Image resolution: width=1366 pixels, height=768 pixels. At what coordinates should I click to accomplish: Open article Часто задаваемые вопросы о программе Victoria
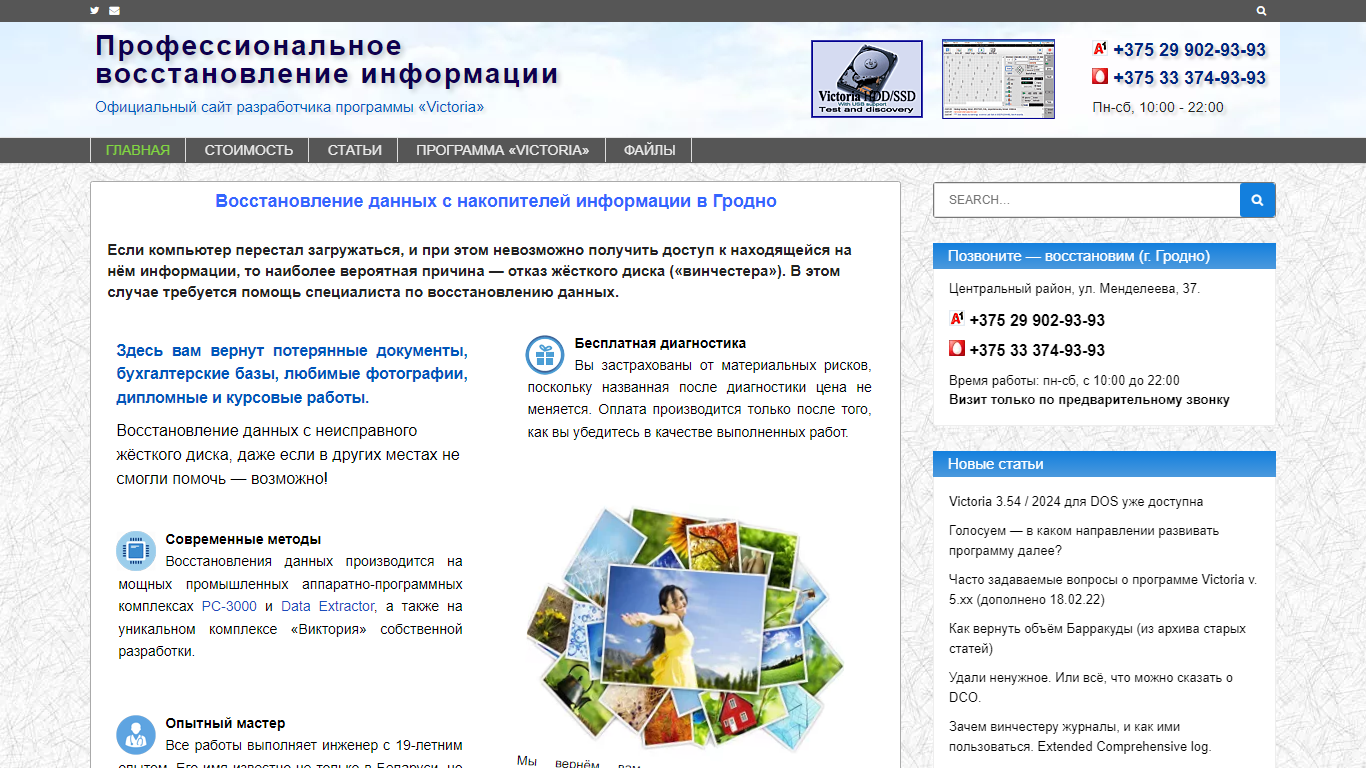coord(1103,590)
